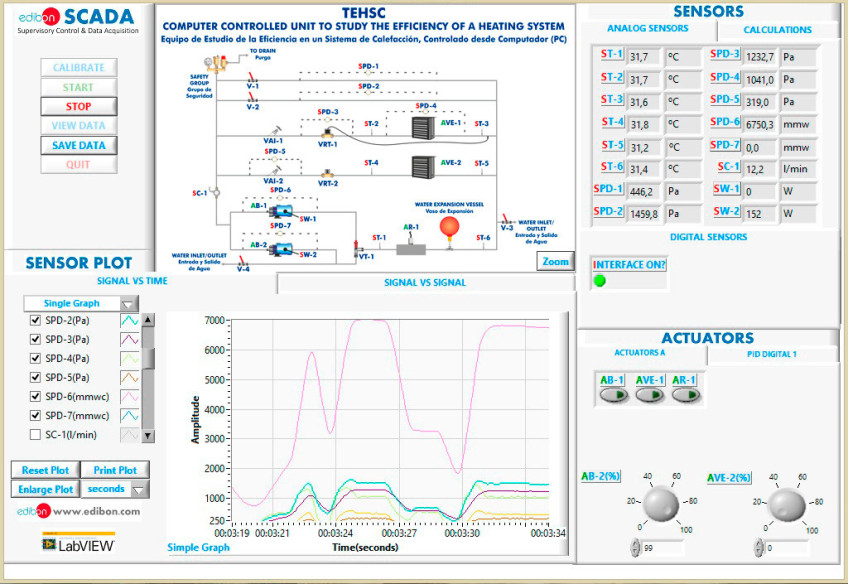Click the scroll up arrow of signal list
This screenshot has width=848, height=584.
click(x=148, y=320)
